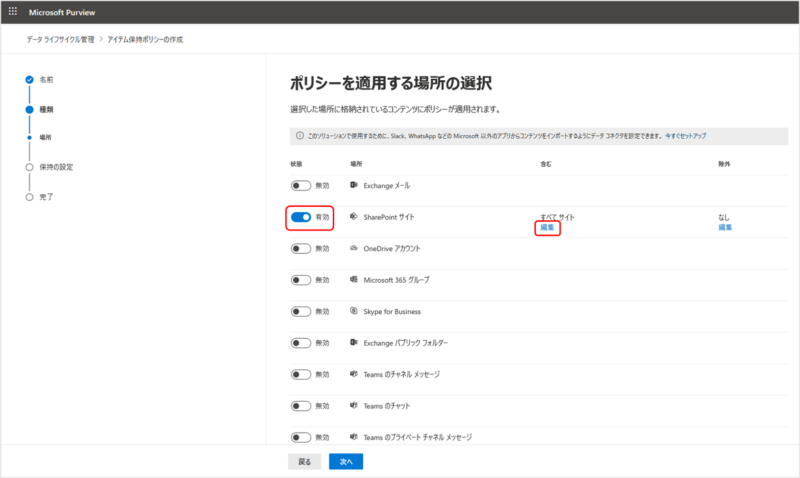Click the Skype for Business icon
Image resolution: width=800 pixels, height=478 pixels.
pos(354,311)
